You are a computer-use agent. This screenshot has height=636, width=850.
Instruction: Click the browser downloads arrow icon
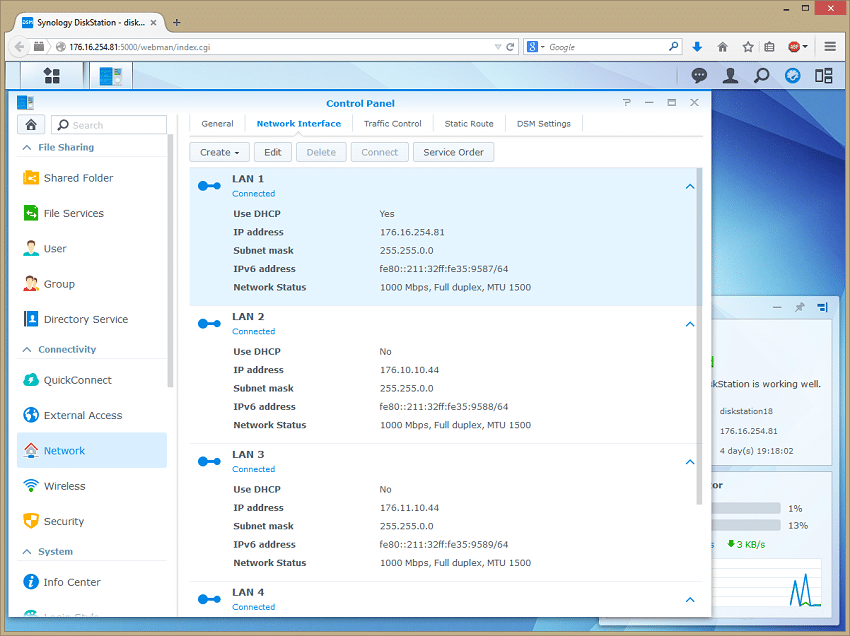click(697, 47)
